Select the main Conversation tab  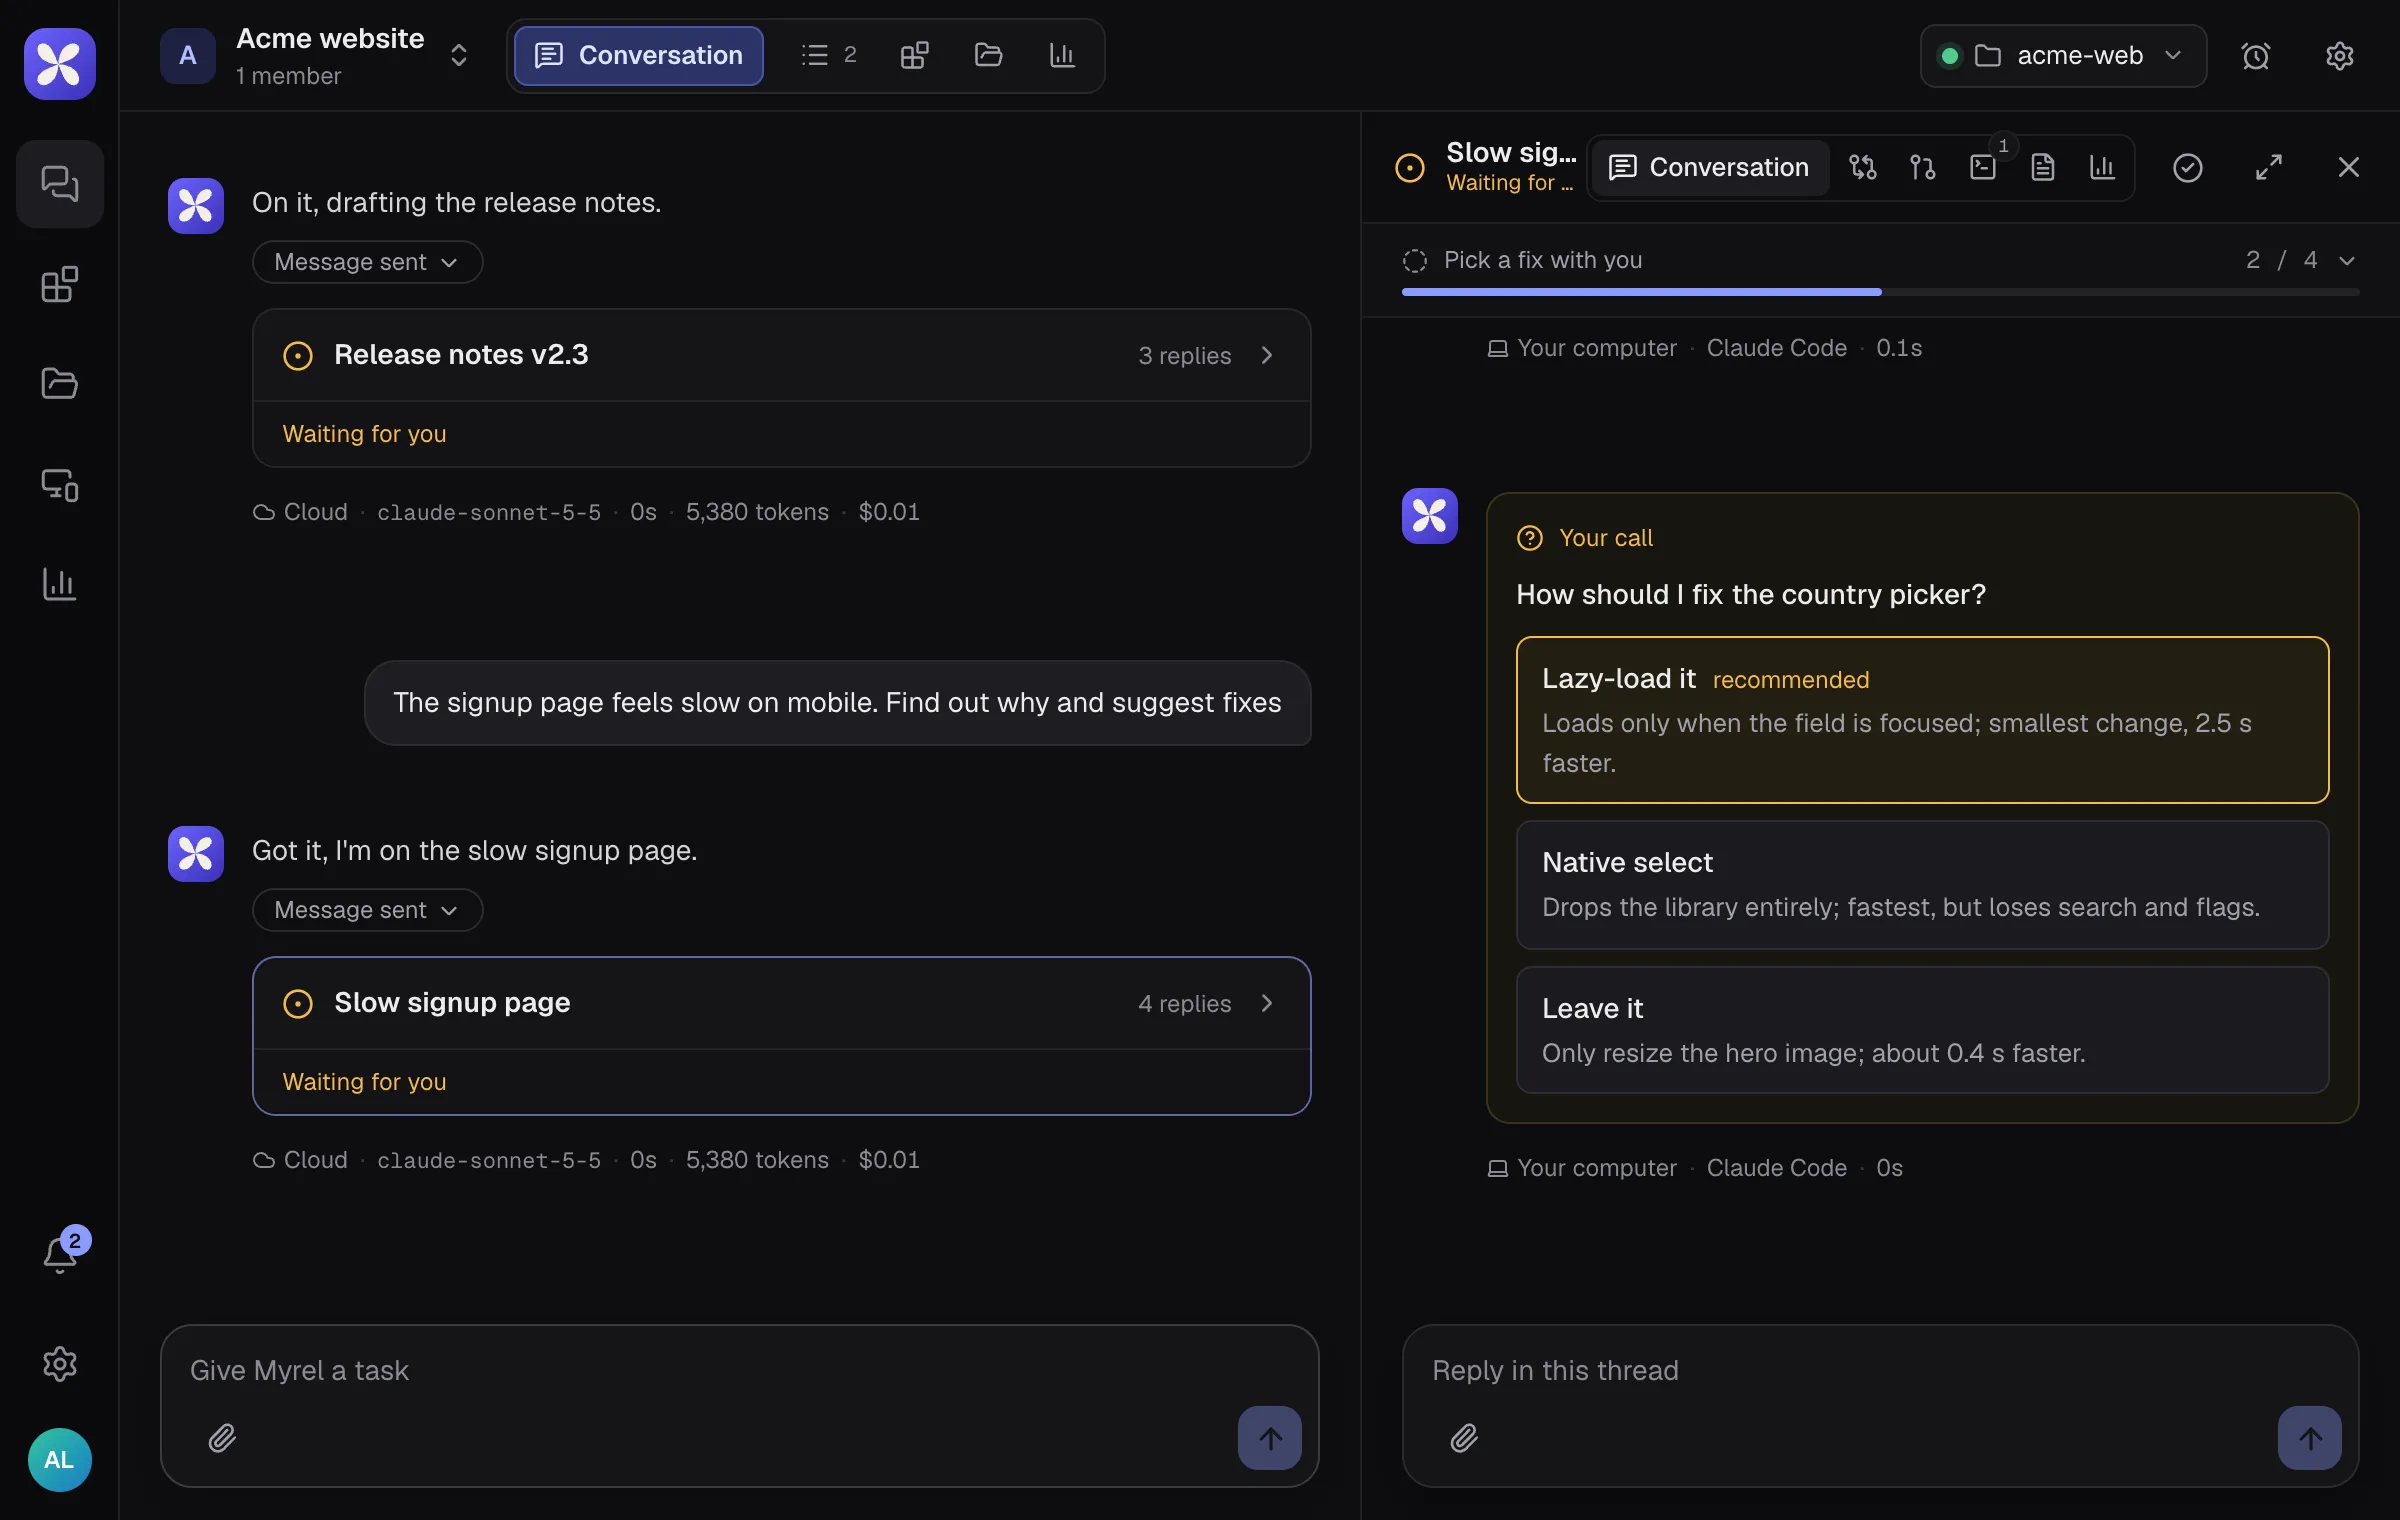pos(639,55)
